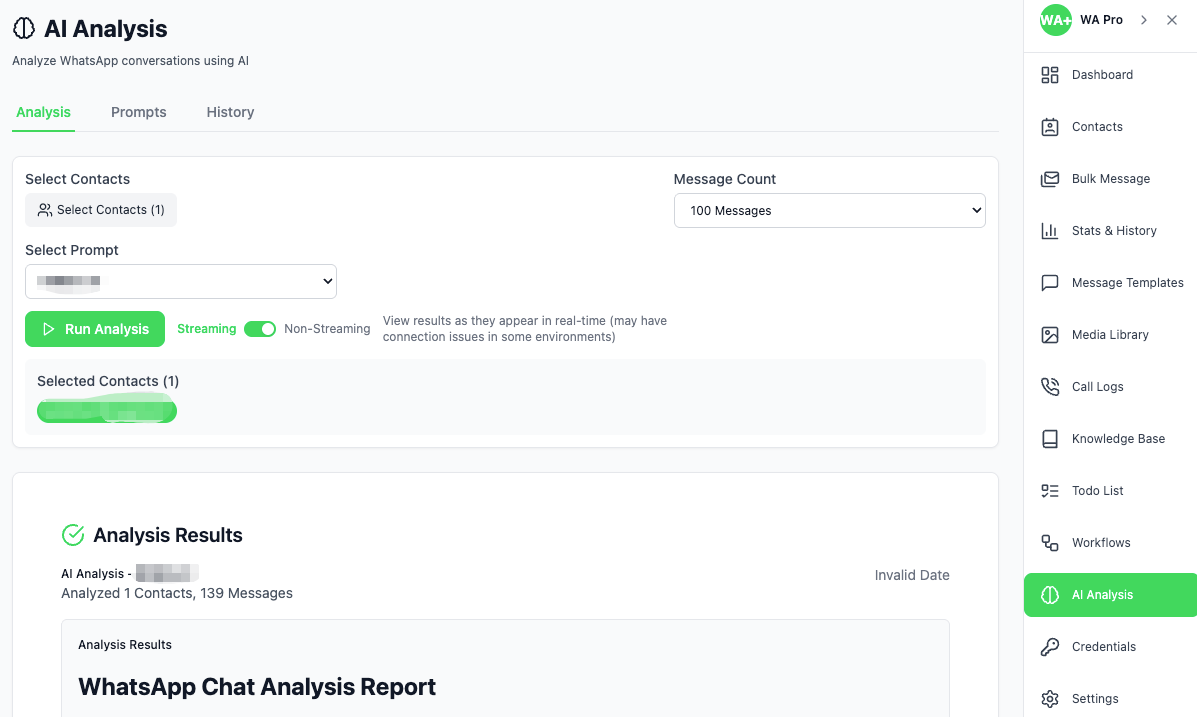This screenshot has height=717, width=1197.
Task: Click the selected contact green chip
Action: coord(107,411)
